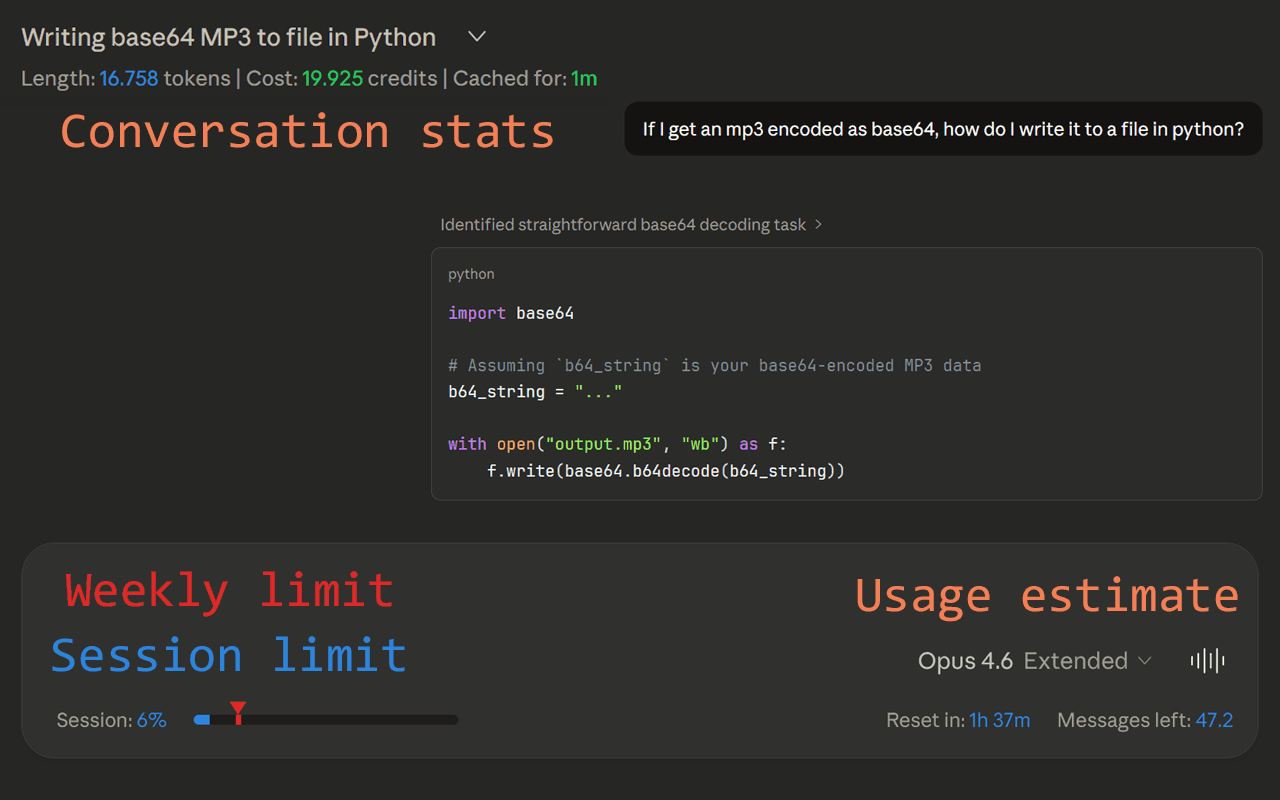Click the user message about mp3 base64
The image size is (1280, 800).
pyautogui.click(x=943, y=129)
